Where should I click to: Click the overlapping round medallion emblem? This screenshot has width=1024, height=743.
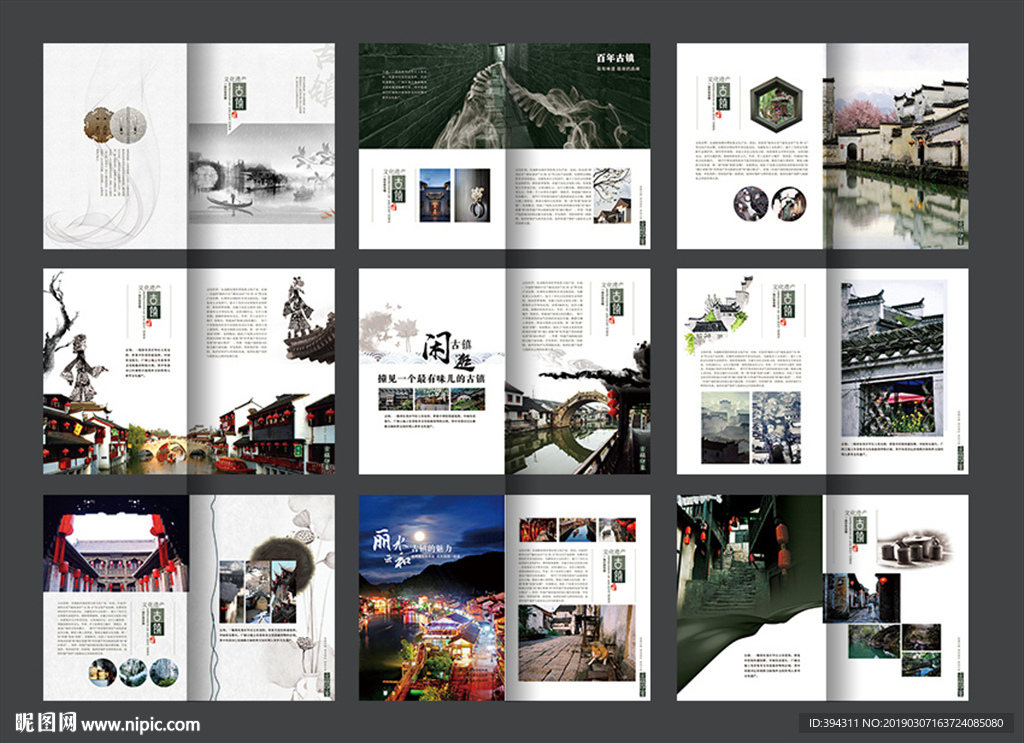click(115, 124)
